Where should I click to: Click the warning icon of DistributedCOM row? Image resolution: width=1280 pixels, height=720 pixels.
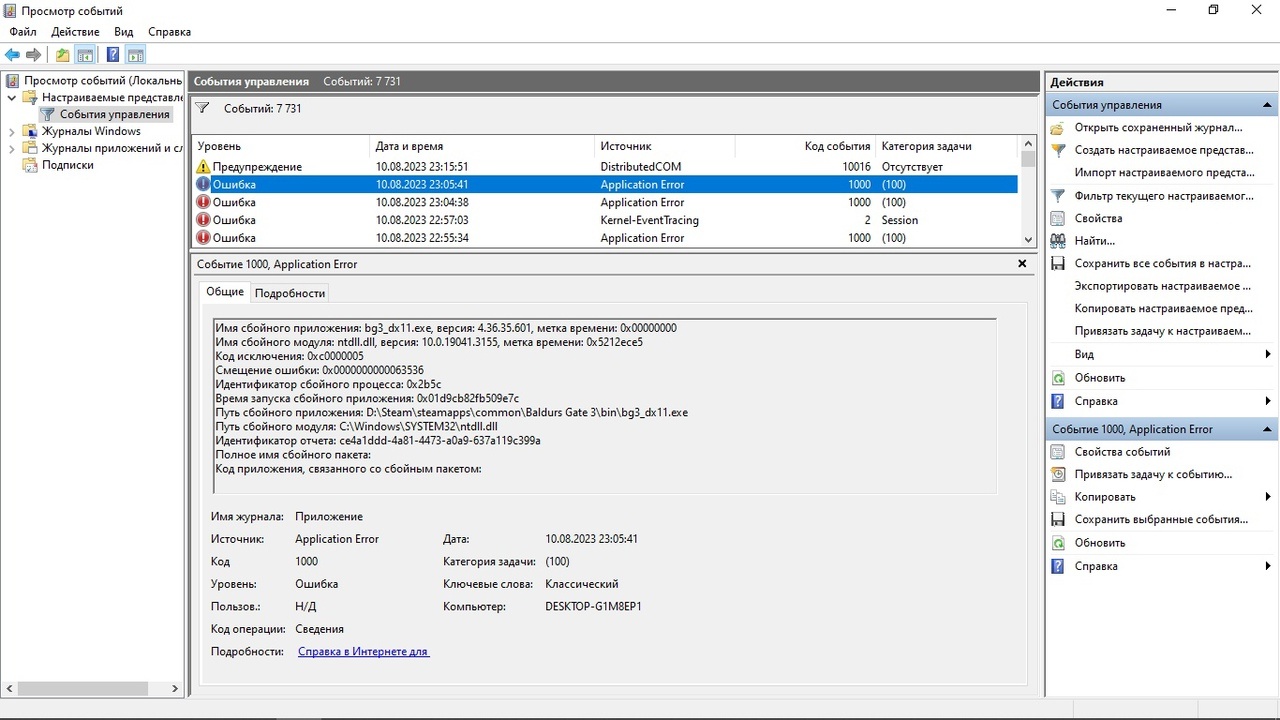point(204,167)
